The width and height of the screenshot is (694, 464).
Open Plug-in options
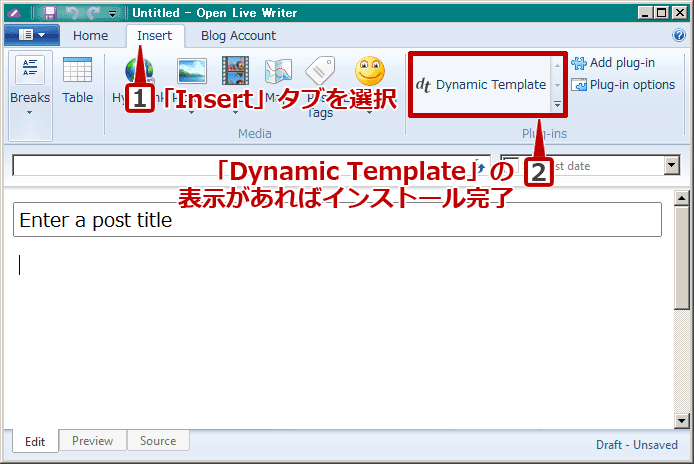623,85
